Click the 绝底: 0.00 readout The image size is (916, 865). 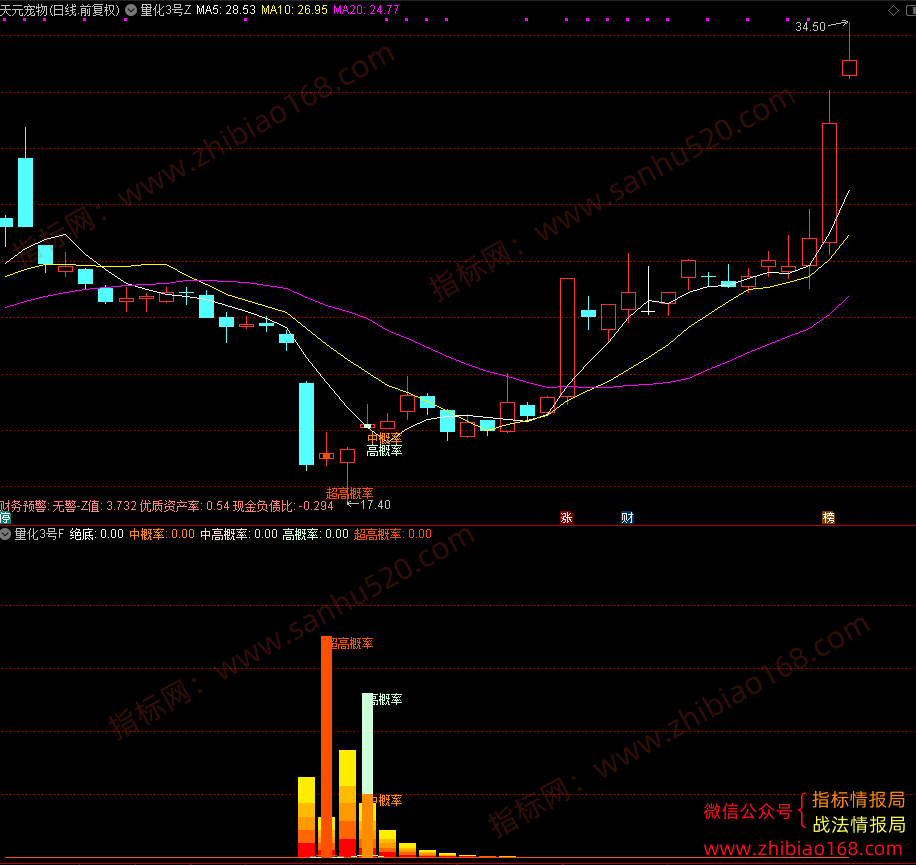(x=96, y=534)
